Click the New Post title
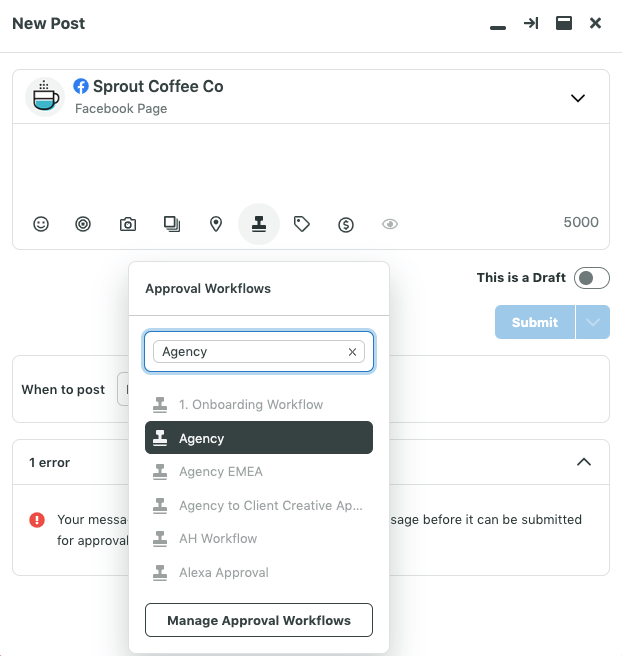622x656 pixels. 49,23
